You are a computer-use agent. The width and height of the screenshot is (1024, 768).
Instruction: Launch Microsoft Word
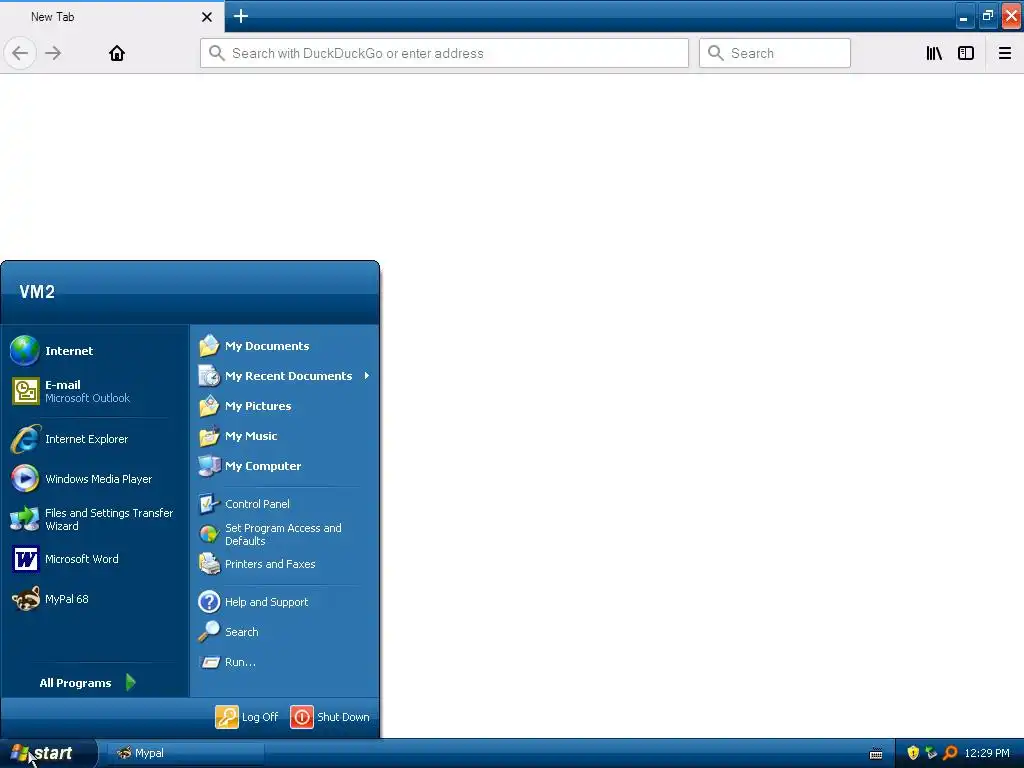click(x=95, y=559)
